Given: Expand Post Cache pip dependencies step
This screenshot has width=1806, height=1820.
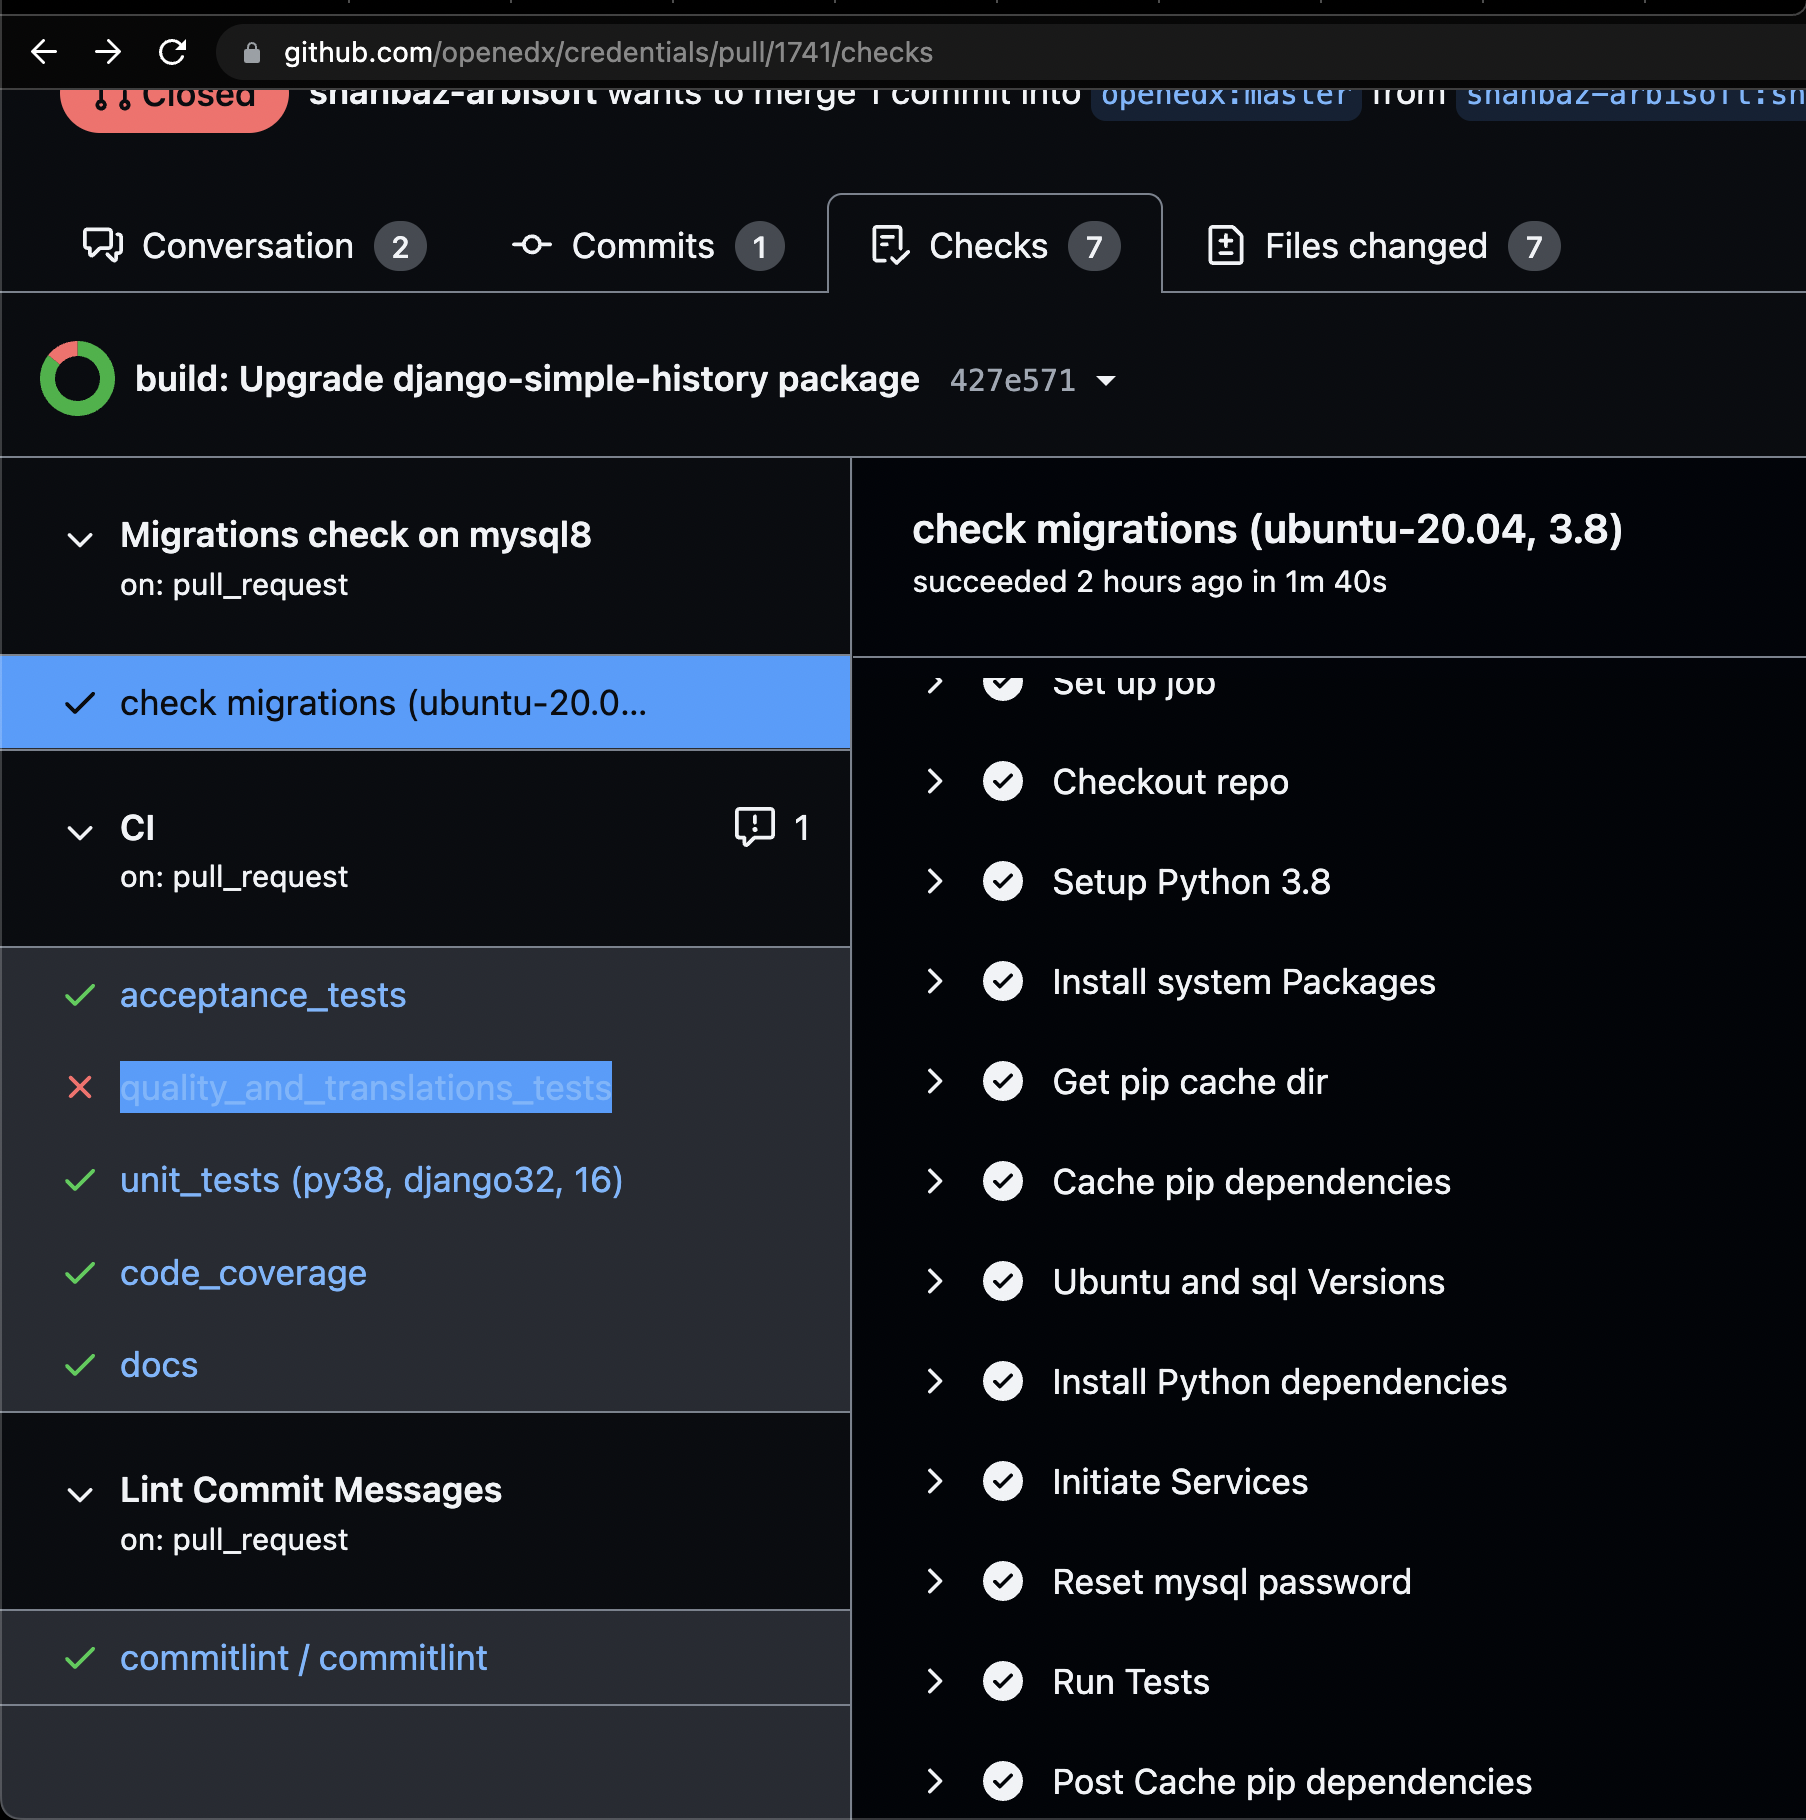Looking at the screenshot, I should 935,1781.
